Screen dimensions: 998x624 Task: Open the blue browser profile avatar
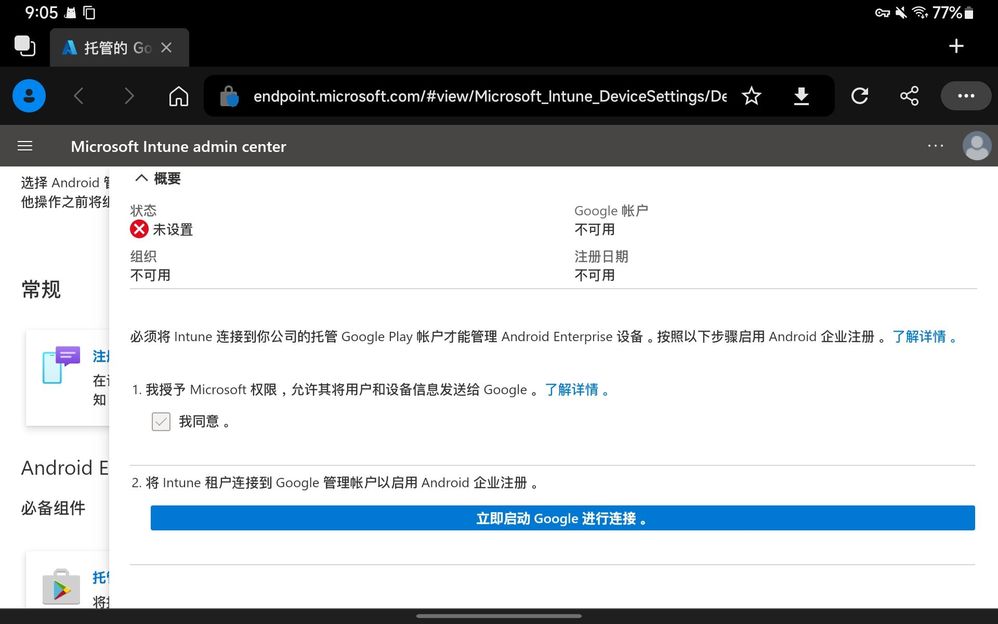[x=29, y=96]
